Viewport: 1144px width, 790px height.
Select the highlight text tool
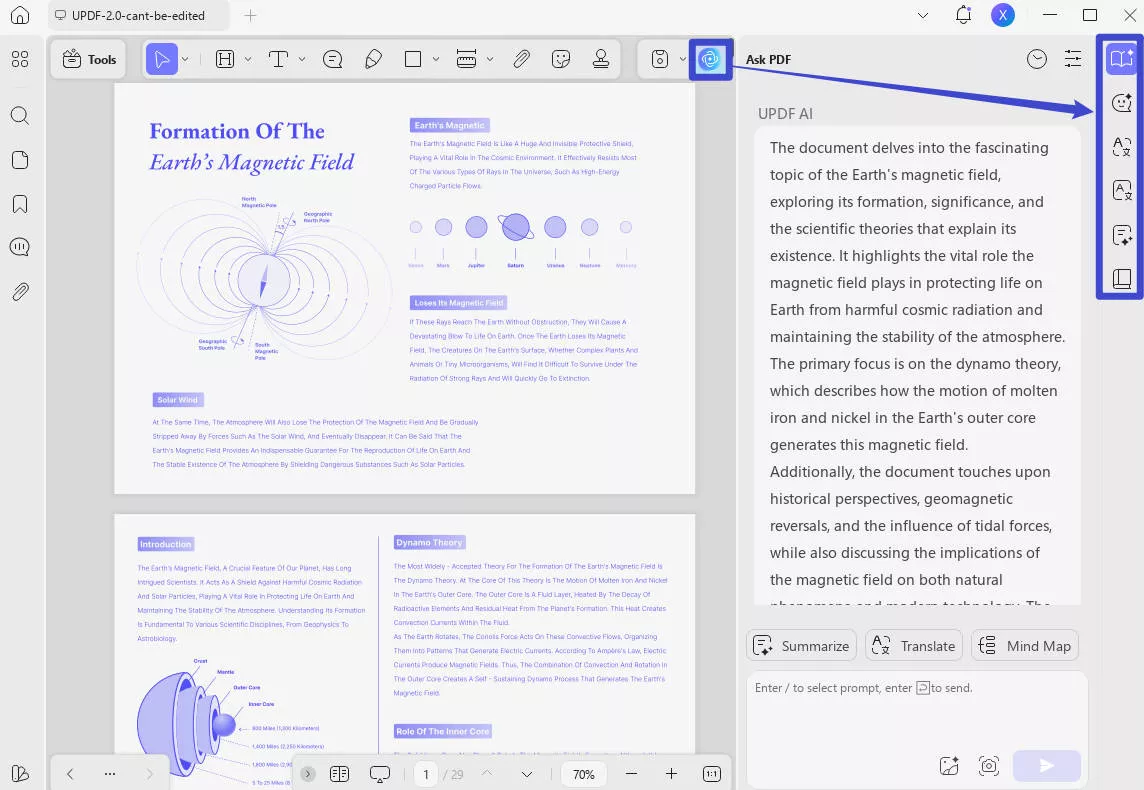(225, 59)
